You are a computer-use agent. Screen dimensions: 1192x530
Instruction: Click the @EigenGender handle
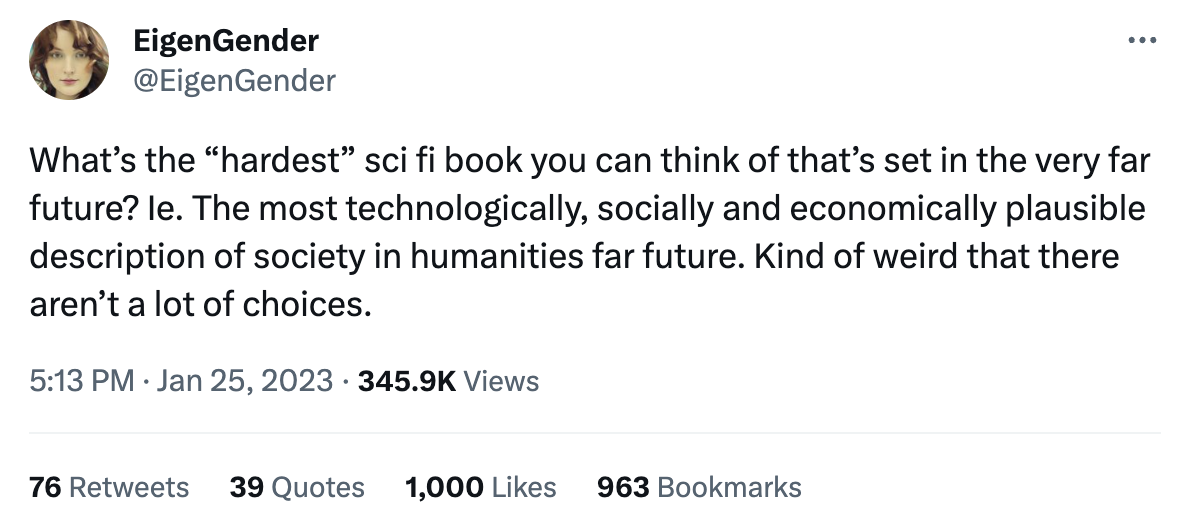[234, 80]
